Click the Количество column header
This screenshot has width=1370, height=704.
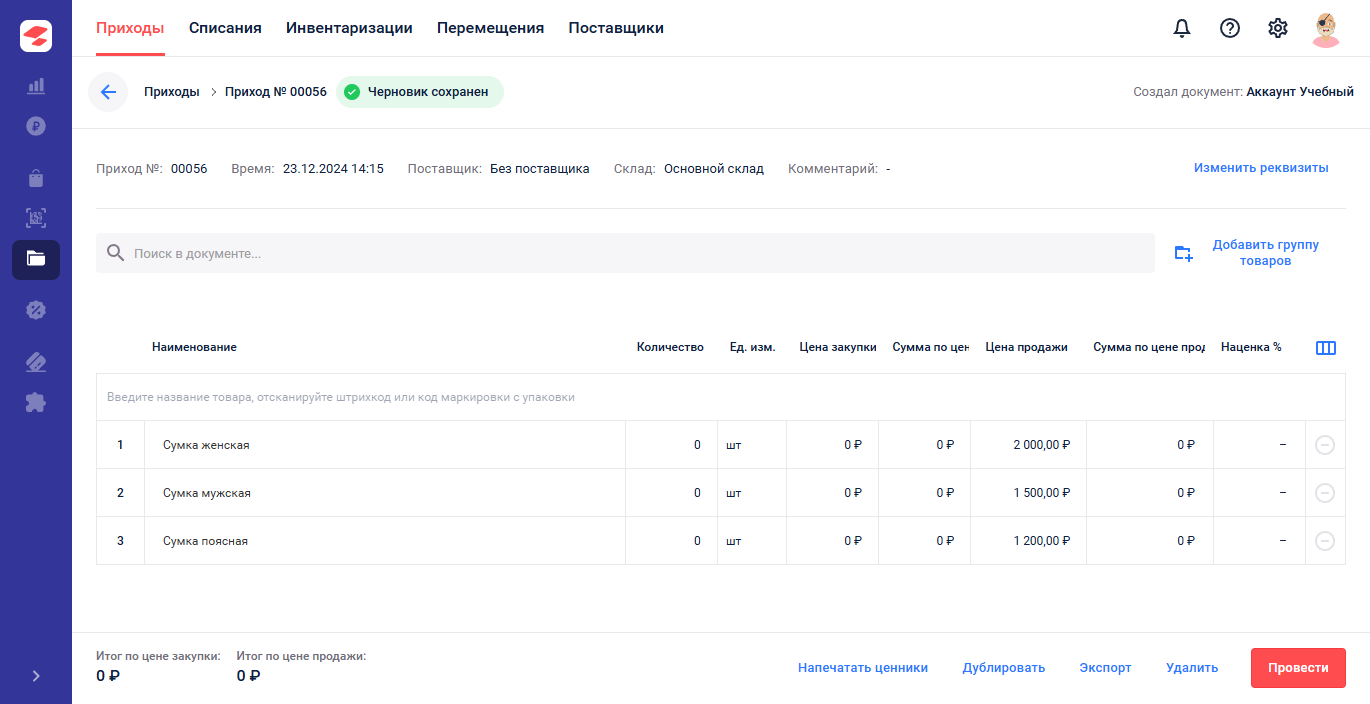point(670,347)
